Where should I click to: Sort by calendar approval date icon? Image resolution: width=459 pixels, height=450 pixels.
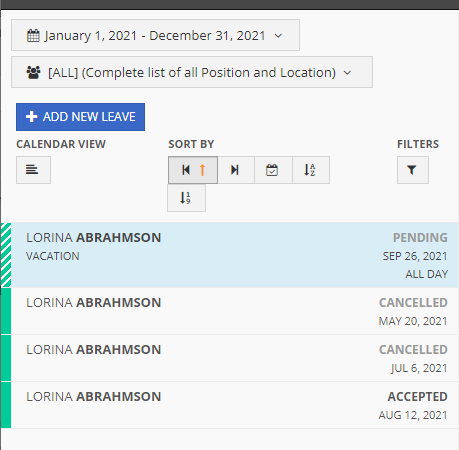[273, 170]
